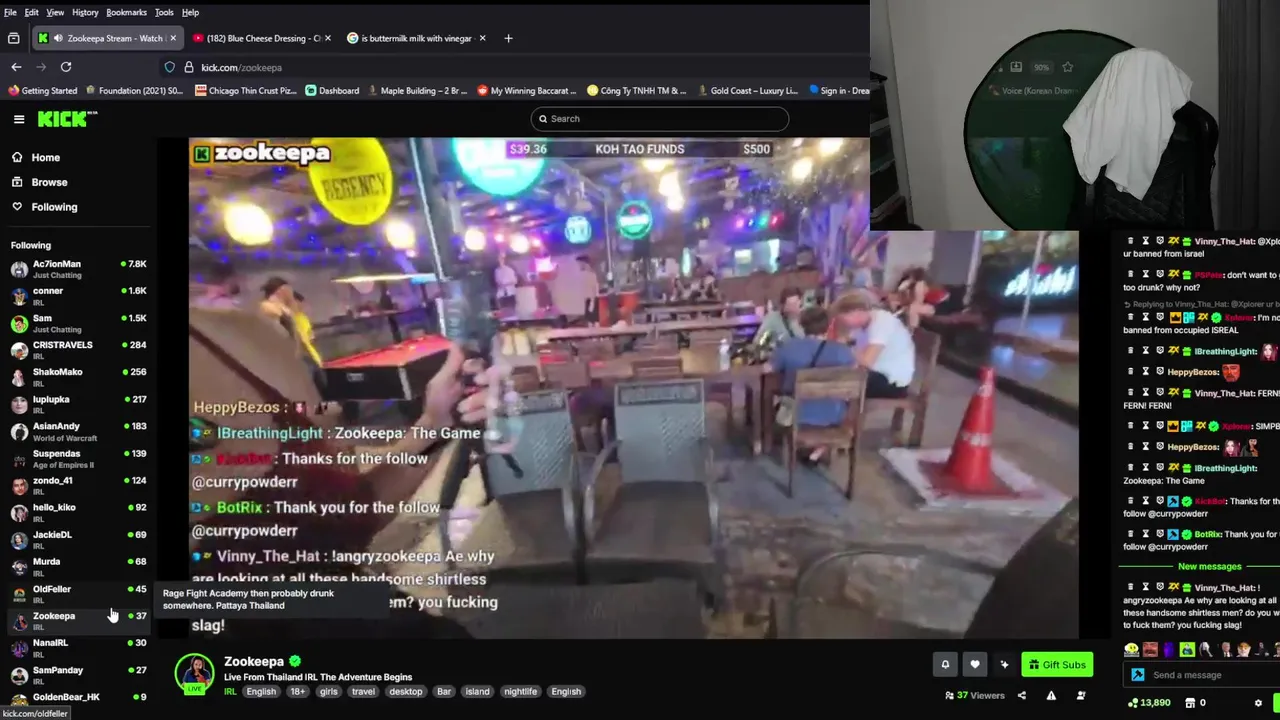Open a new browser tab with the plus
The image size is (1280, 720).
click(508, 38)
